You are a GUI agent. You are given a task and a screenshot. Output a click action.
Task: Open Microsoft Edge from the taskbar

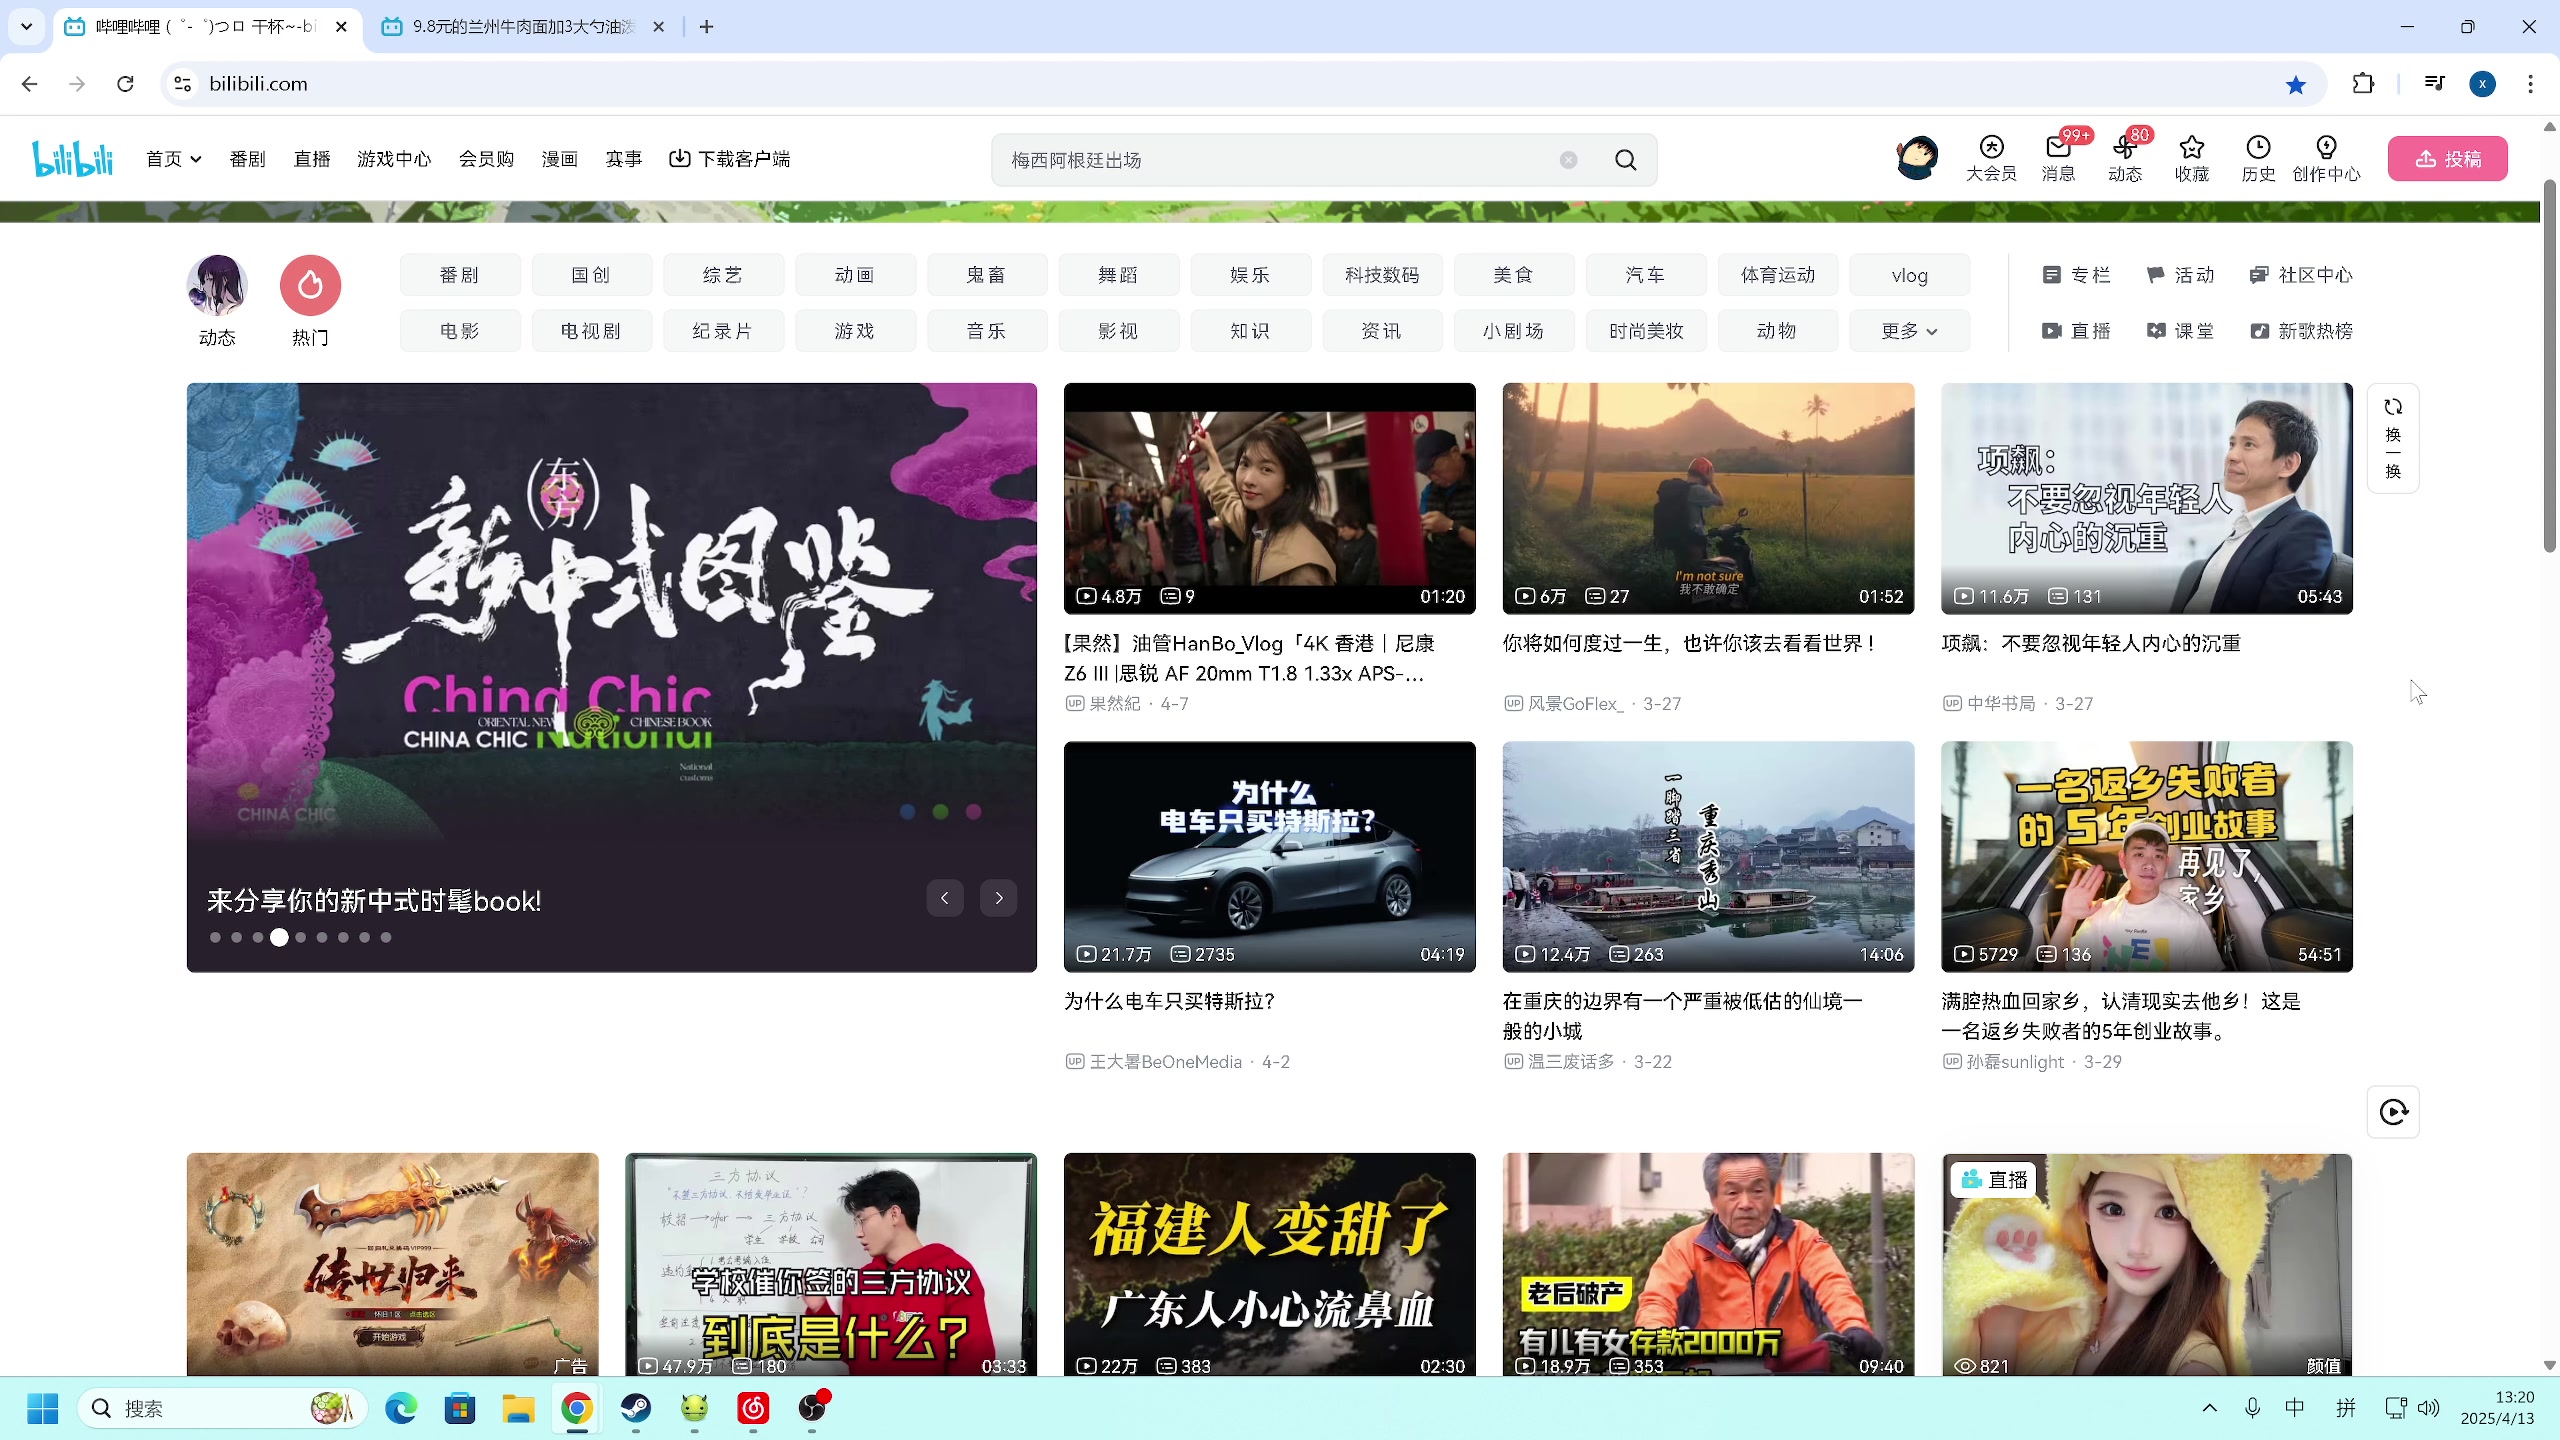pyautogui.click(x=401, y=1409)
